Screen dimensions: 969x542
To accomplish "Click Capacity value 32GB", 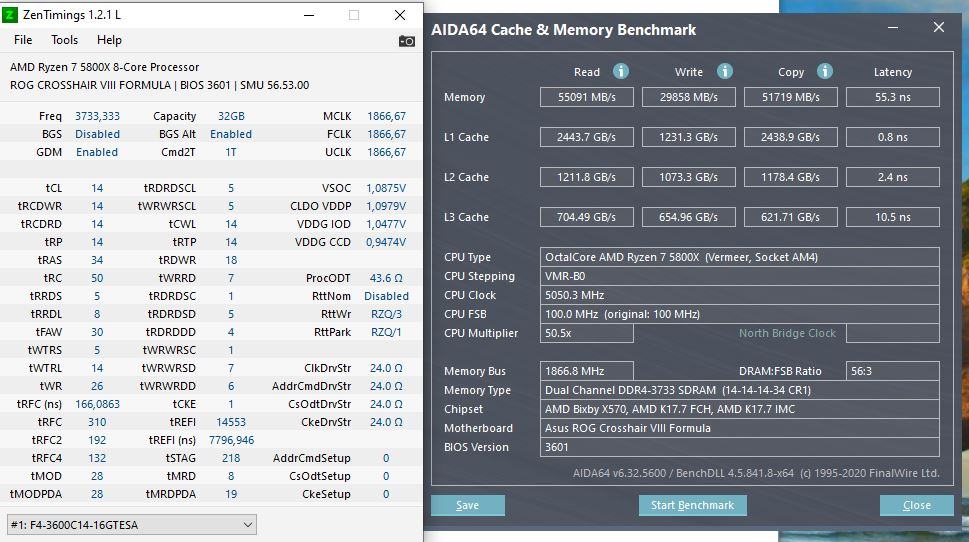I will coord(231,116).
